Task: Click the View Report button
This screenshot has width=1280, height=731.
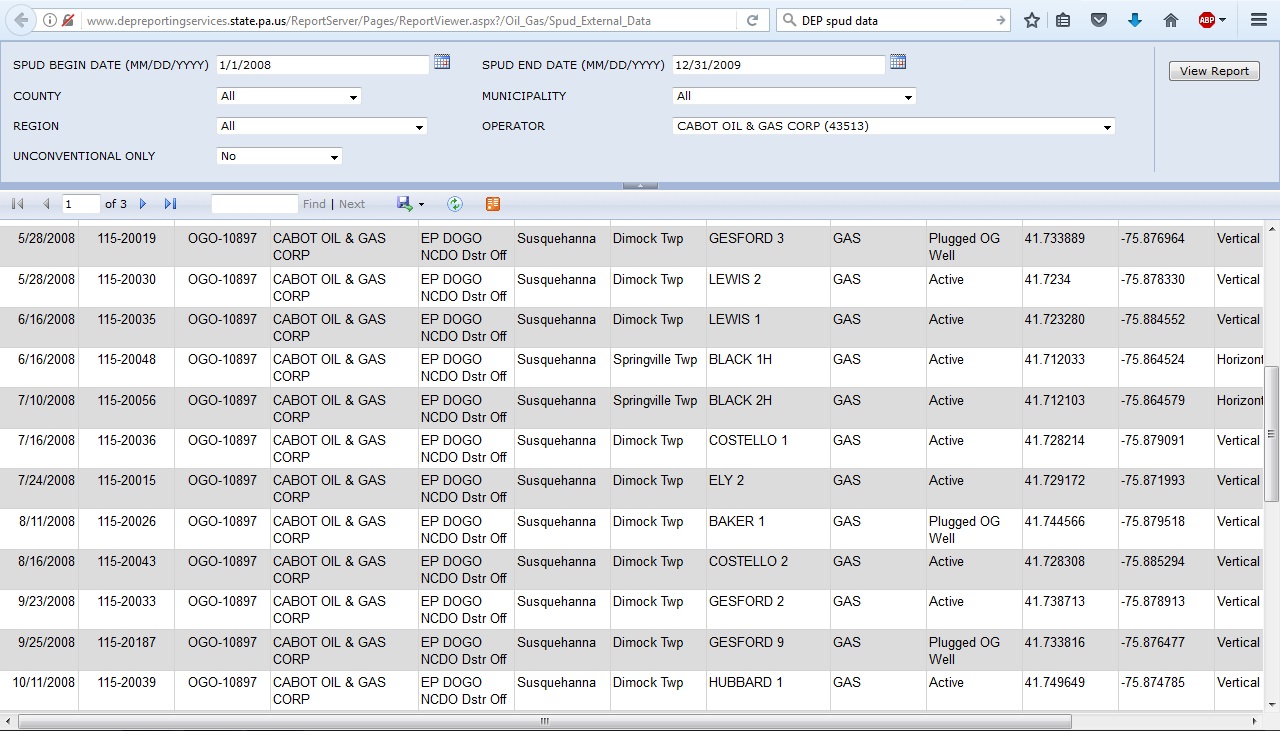Action: [1214, 71]
